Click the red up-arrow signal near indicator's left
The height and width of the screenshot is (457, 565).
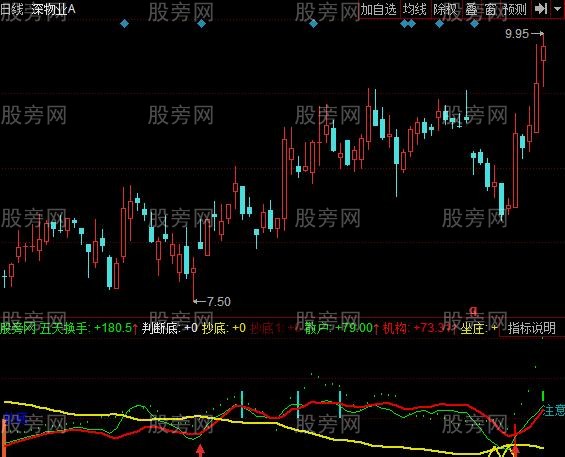point(200,451)
